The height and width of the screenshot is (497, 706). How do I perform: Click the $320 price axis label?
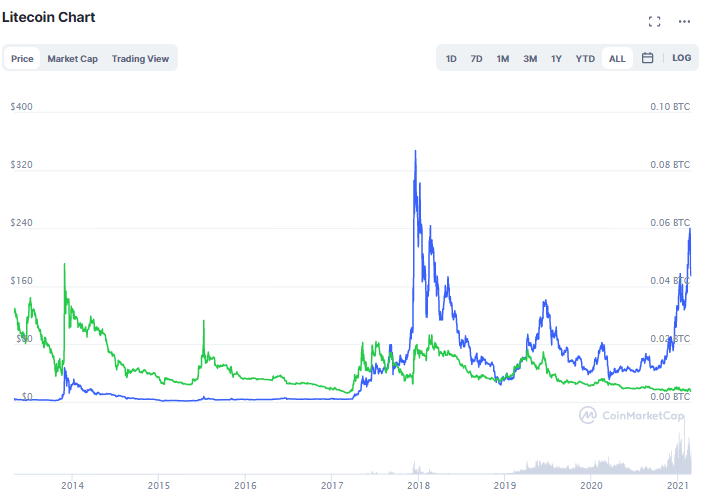click(x=22, y=165)
